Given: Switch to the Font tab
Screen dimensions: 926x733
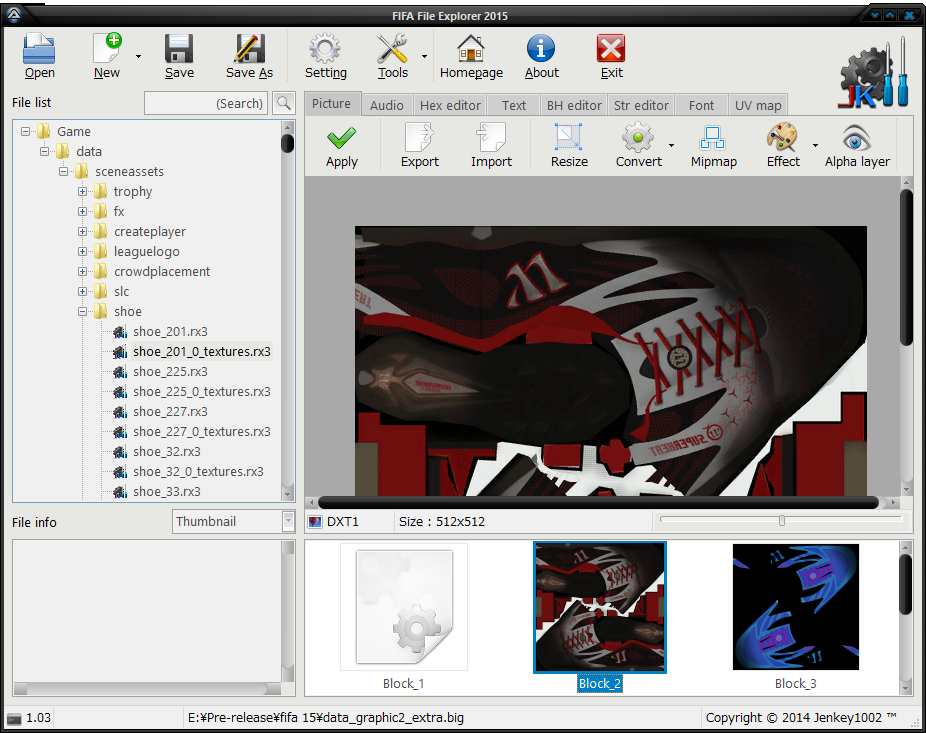Looking at the screenshot, I should (x=701, y=105).
